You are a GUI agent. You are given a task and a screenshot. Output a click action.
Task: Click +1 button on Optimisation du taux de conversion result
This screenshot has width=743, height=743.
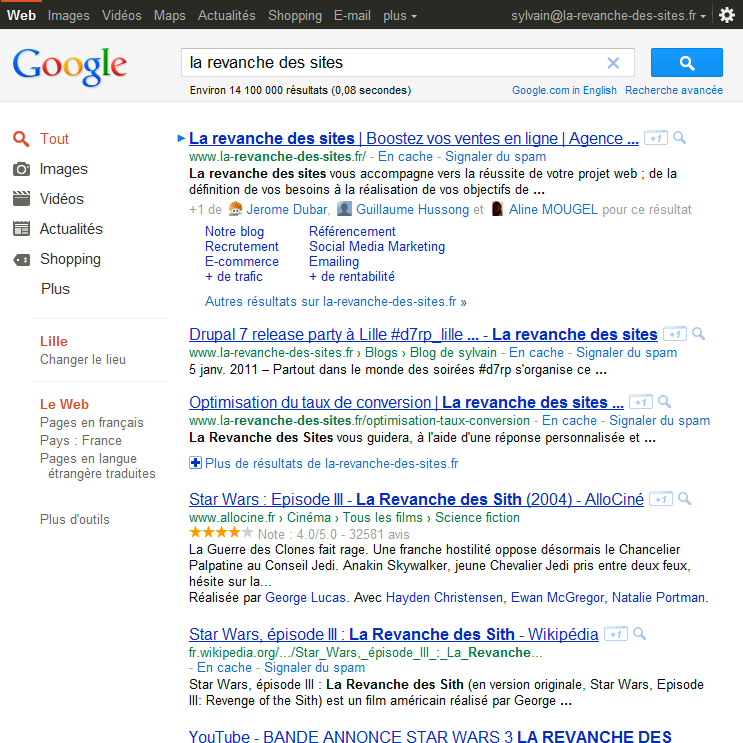(x=641, y=402)
